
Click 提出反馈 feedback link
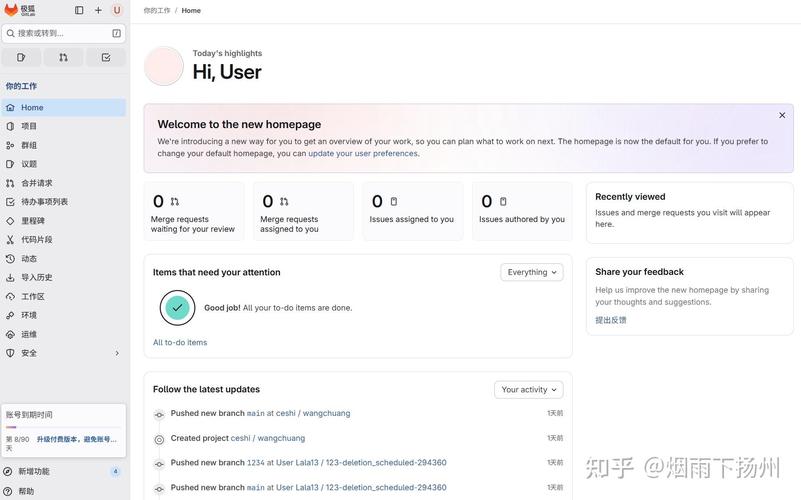pos(610,320)
